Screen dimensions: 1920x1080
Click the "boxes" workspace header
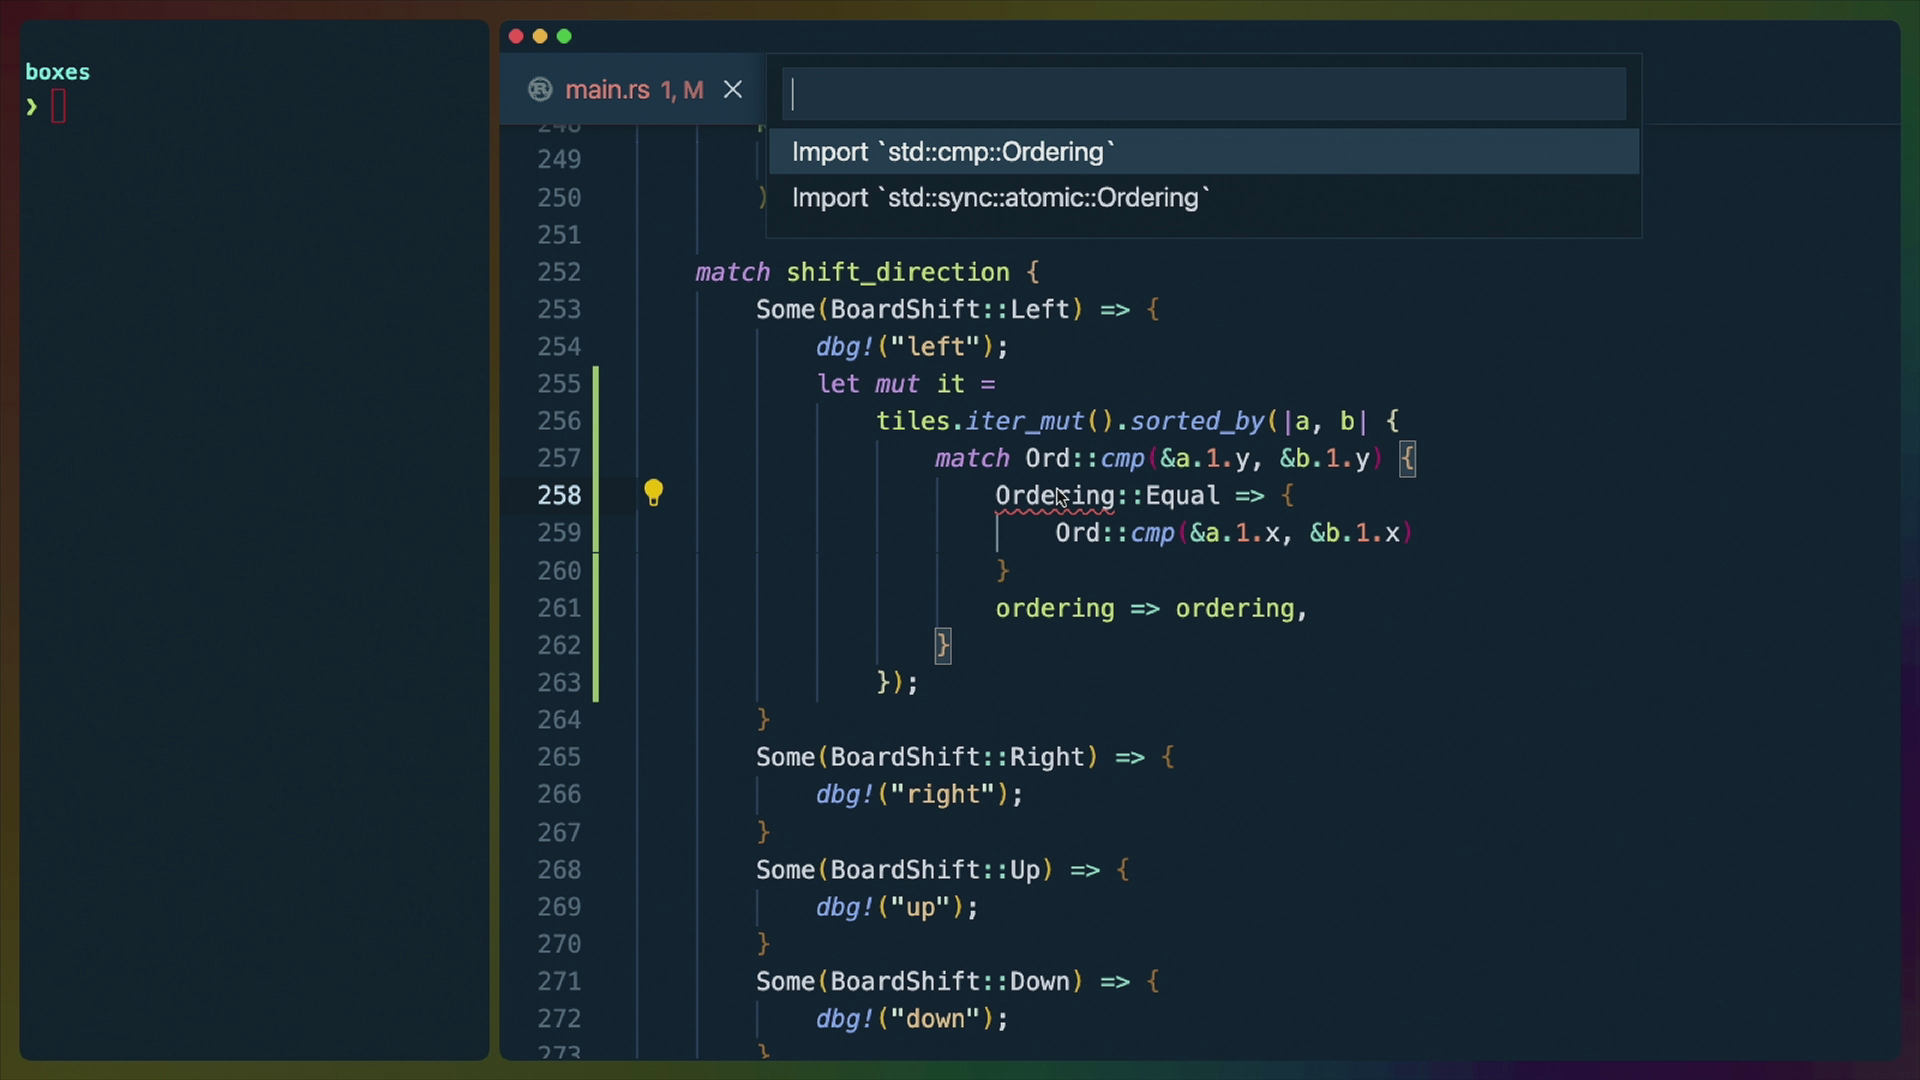[x=57, y=71]
